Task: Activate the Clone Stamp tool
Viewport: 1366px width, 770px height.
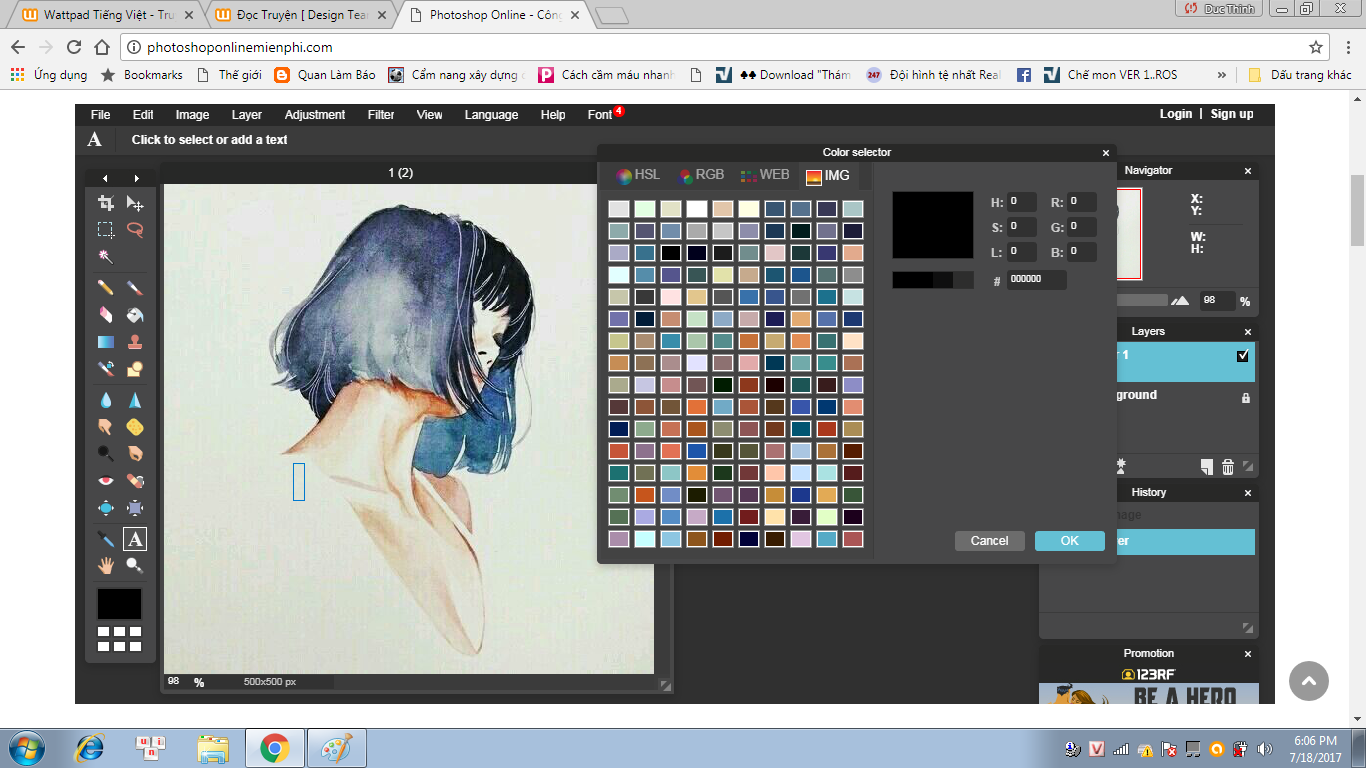Action: (135, 343)
